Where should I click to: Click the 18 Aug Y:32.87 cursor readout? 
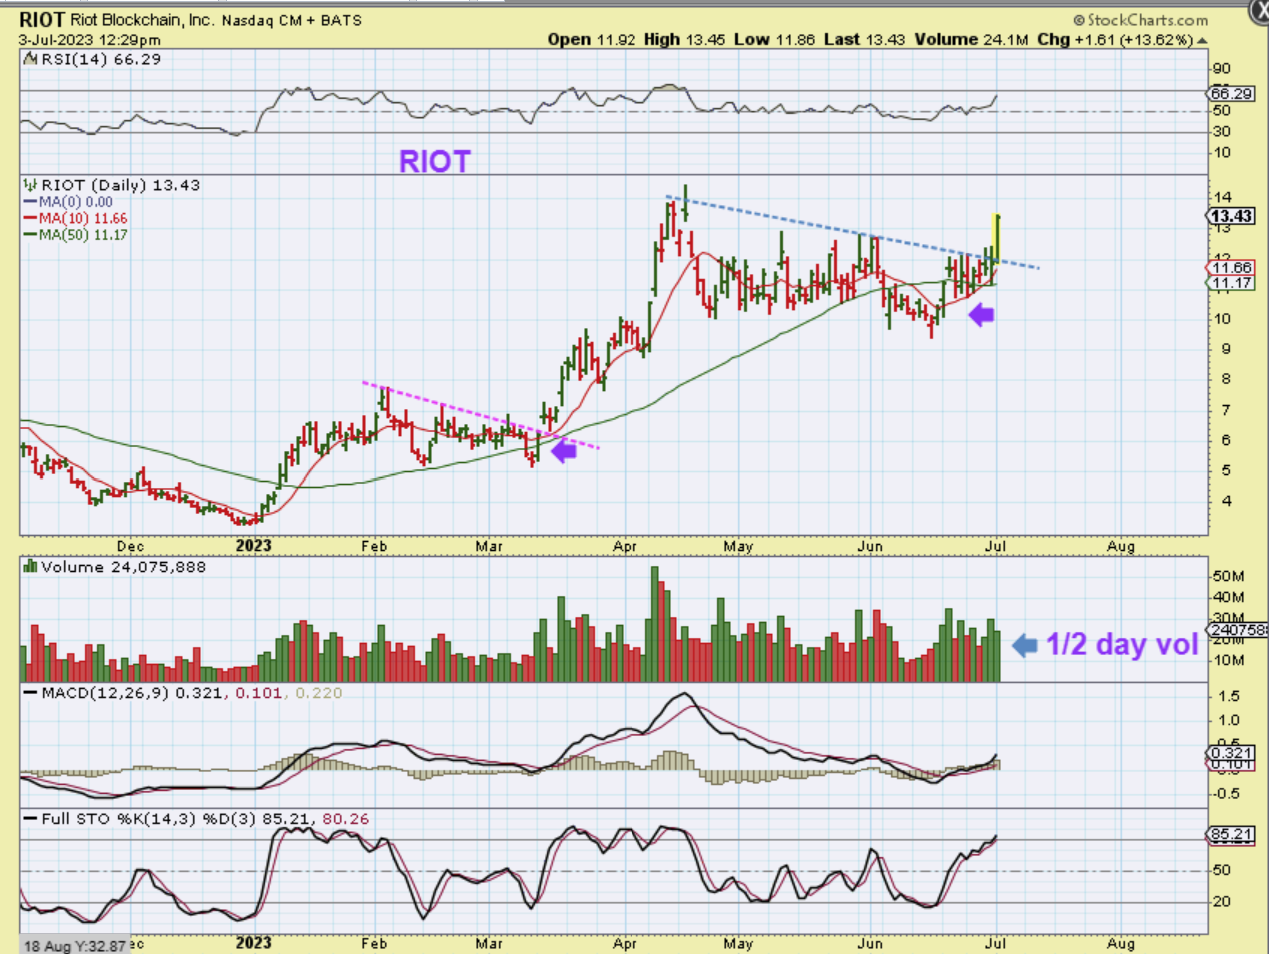tap(74, 946)
